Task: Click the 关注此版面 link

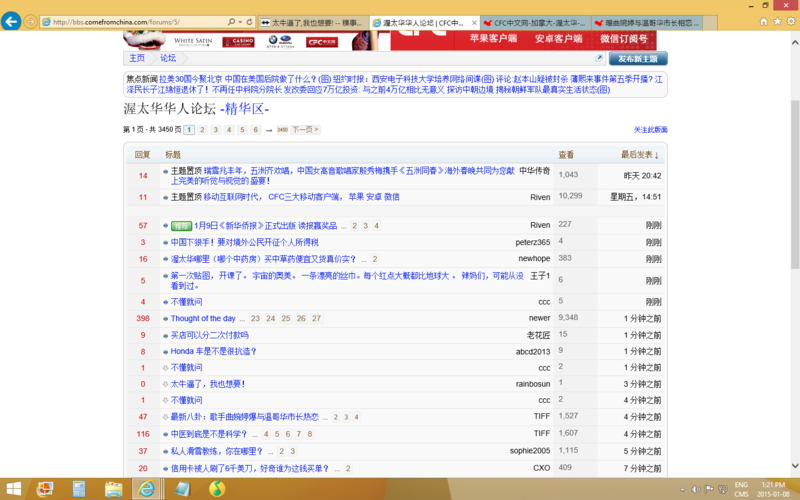Action: [650, 130]
